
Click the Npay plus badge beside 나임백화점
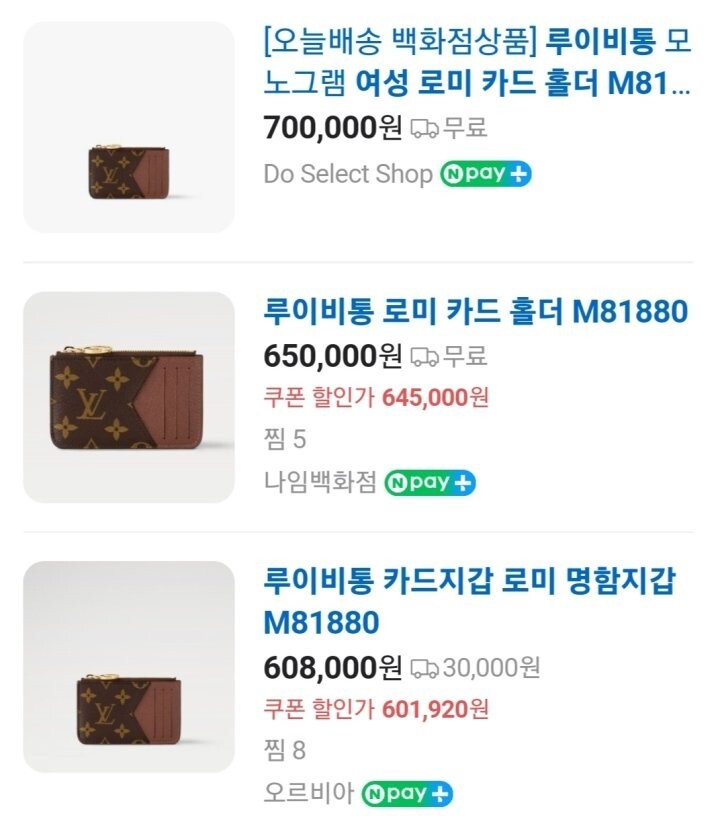430,482
